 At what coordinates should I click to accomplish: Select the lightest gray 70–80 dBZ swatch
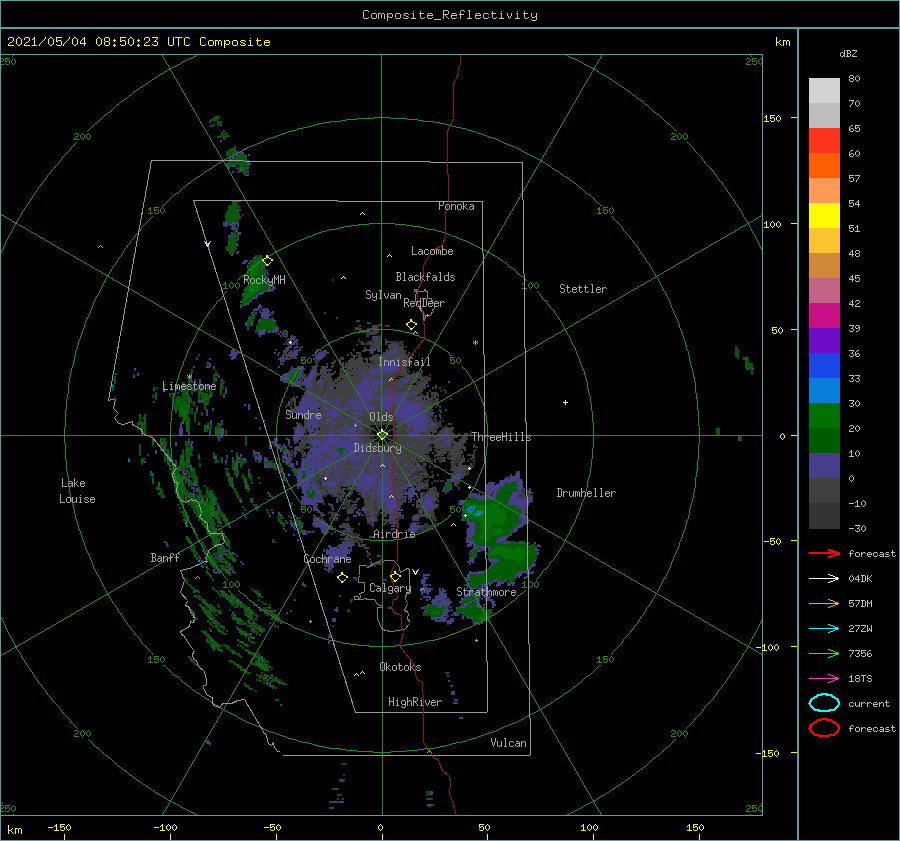tap(824, 91)
